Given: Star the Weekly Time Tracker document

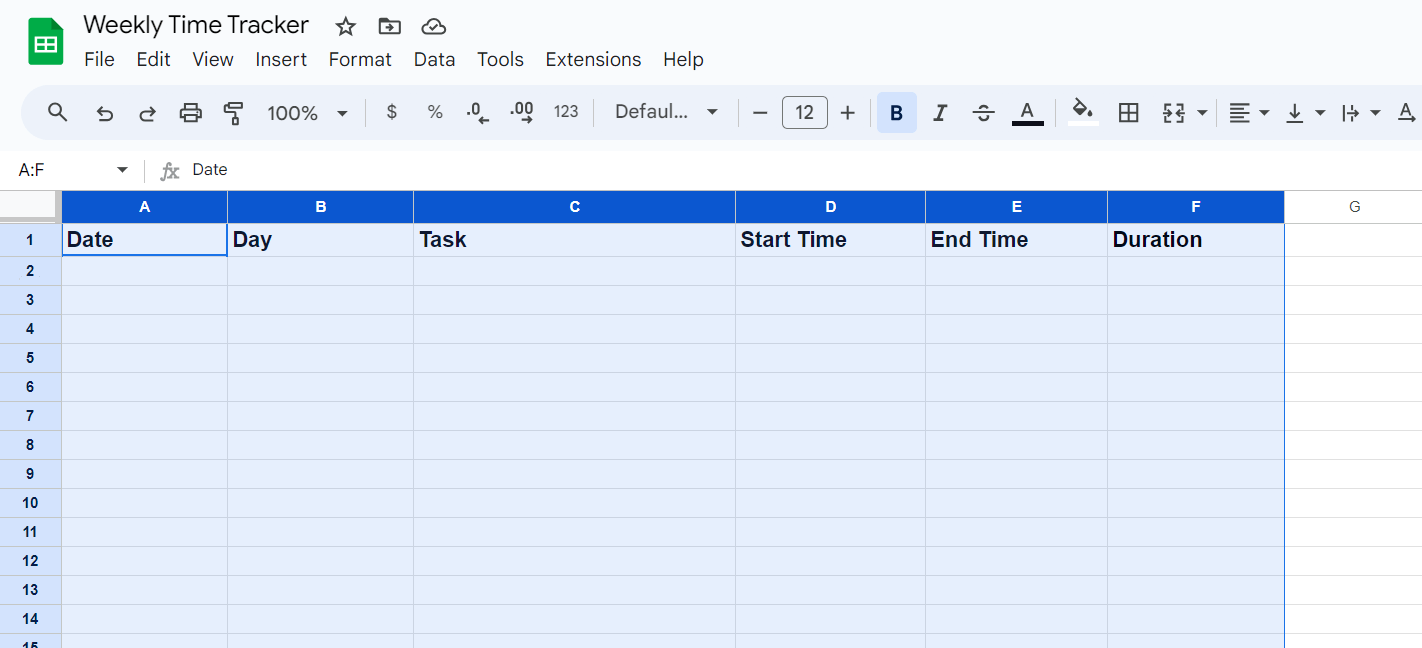Looking at the screenshot, I should (x=345, y=27).
